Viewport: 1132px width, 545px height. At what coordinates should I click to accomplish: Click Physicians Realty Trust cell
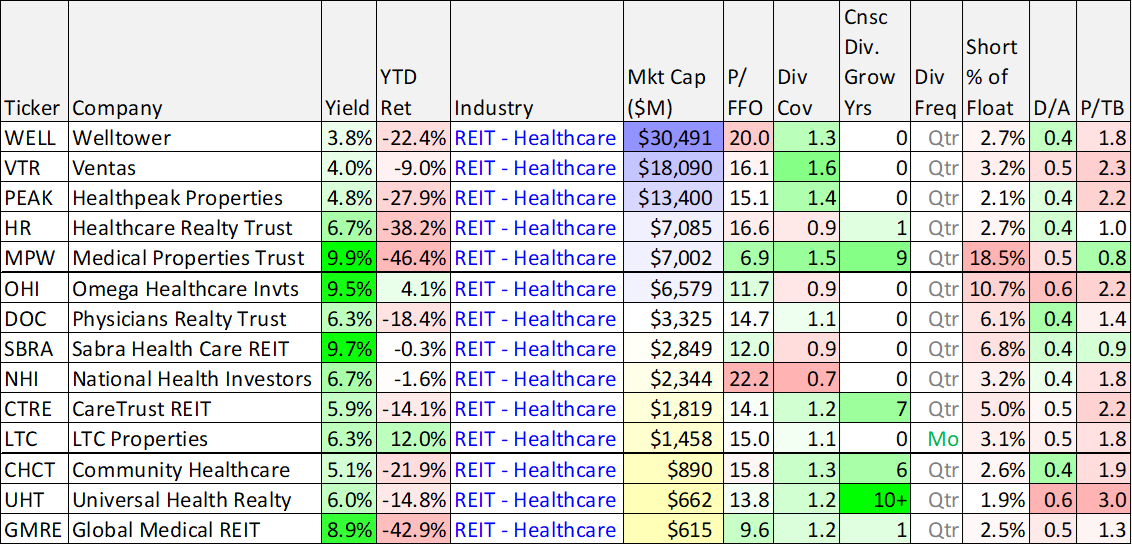[195, 319]
